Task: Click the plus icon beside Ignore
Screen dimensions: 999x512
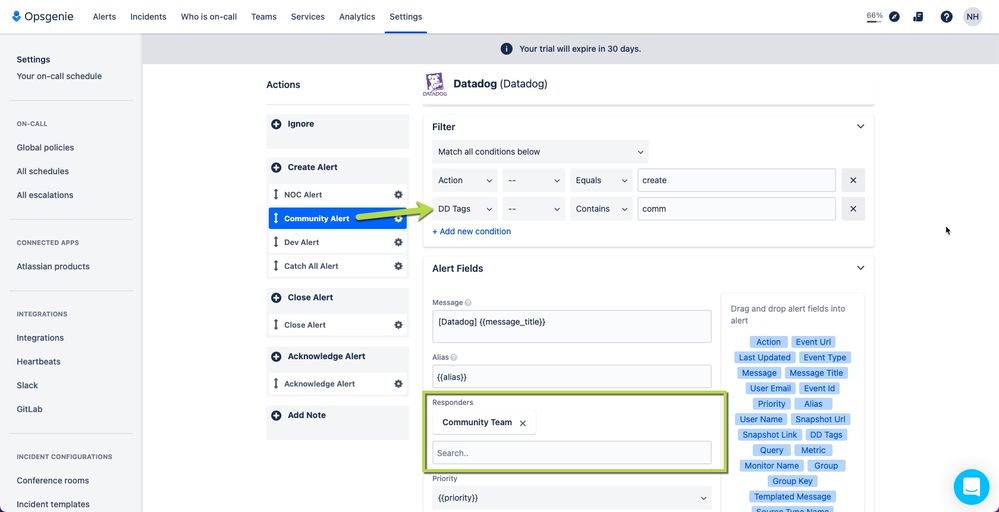Action: point(276,124)
